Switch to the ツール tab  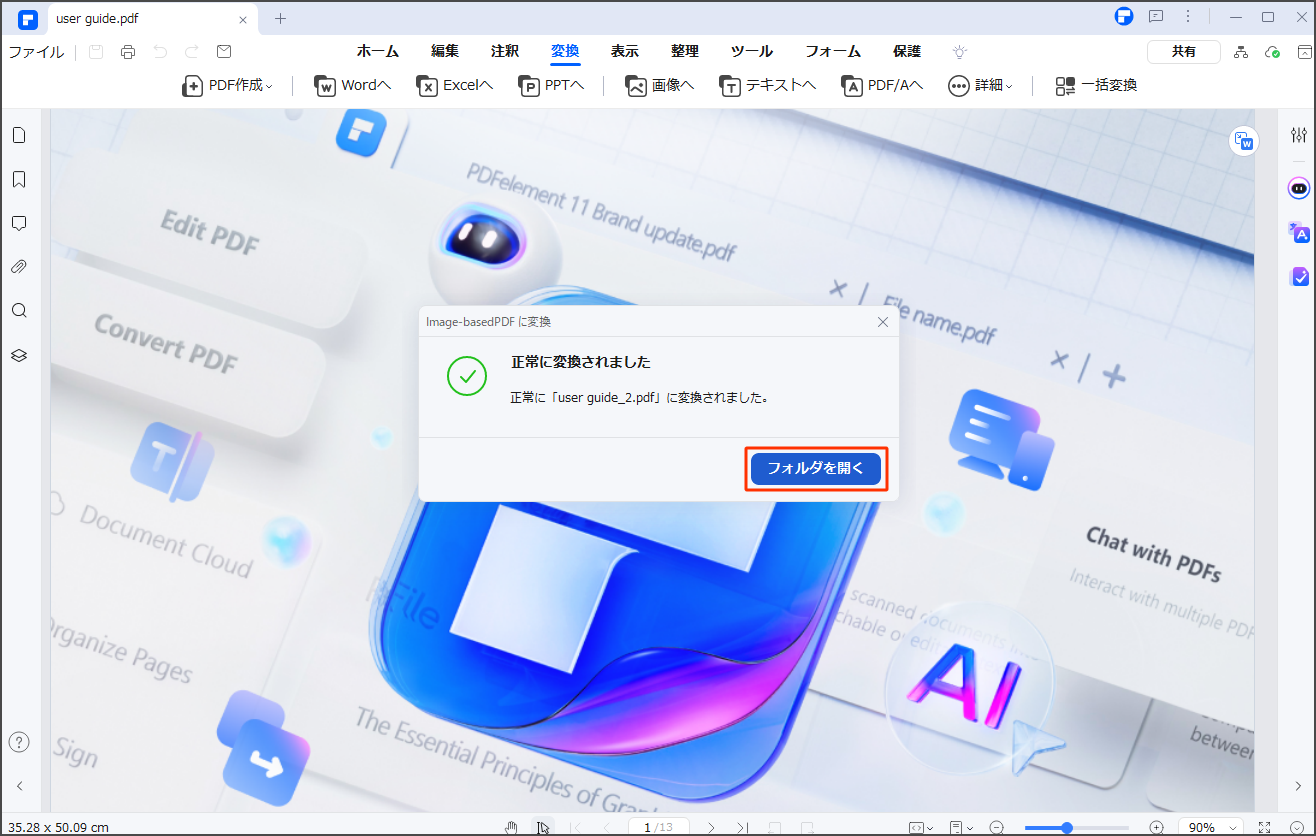(x=752, y=52)
